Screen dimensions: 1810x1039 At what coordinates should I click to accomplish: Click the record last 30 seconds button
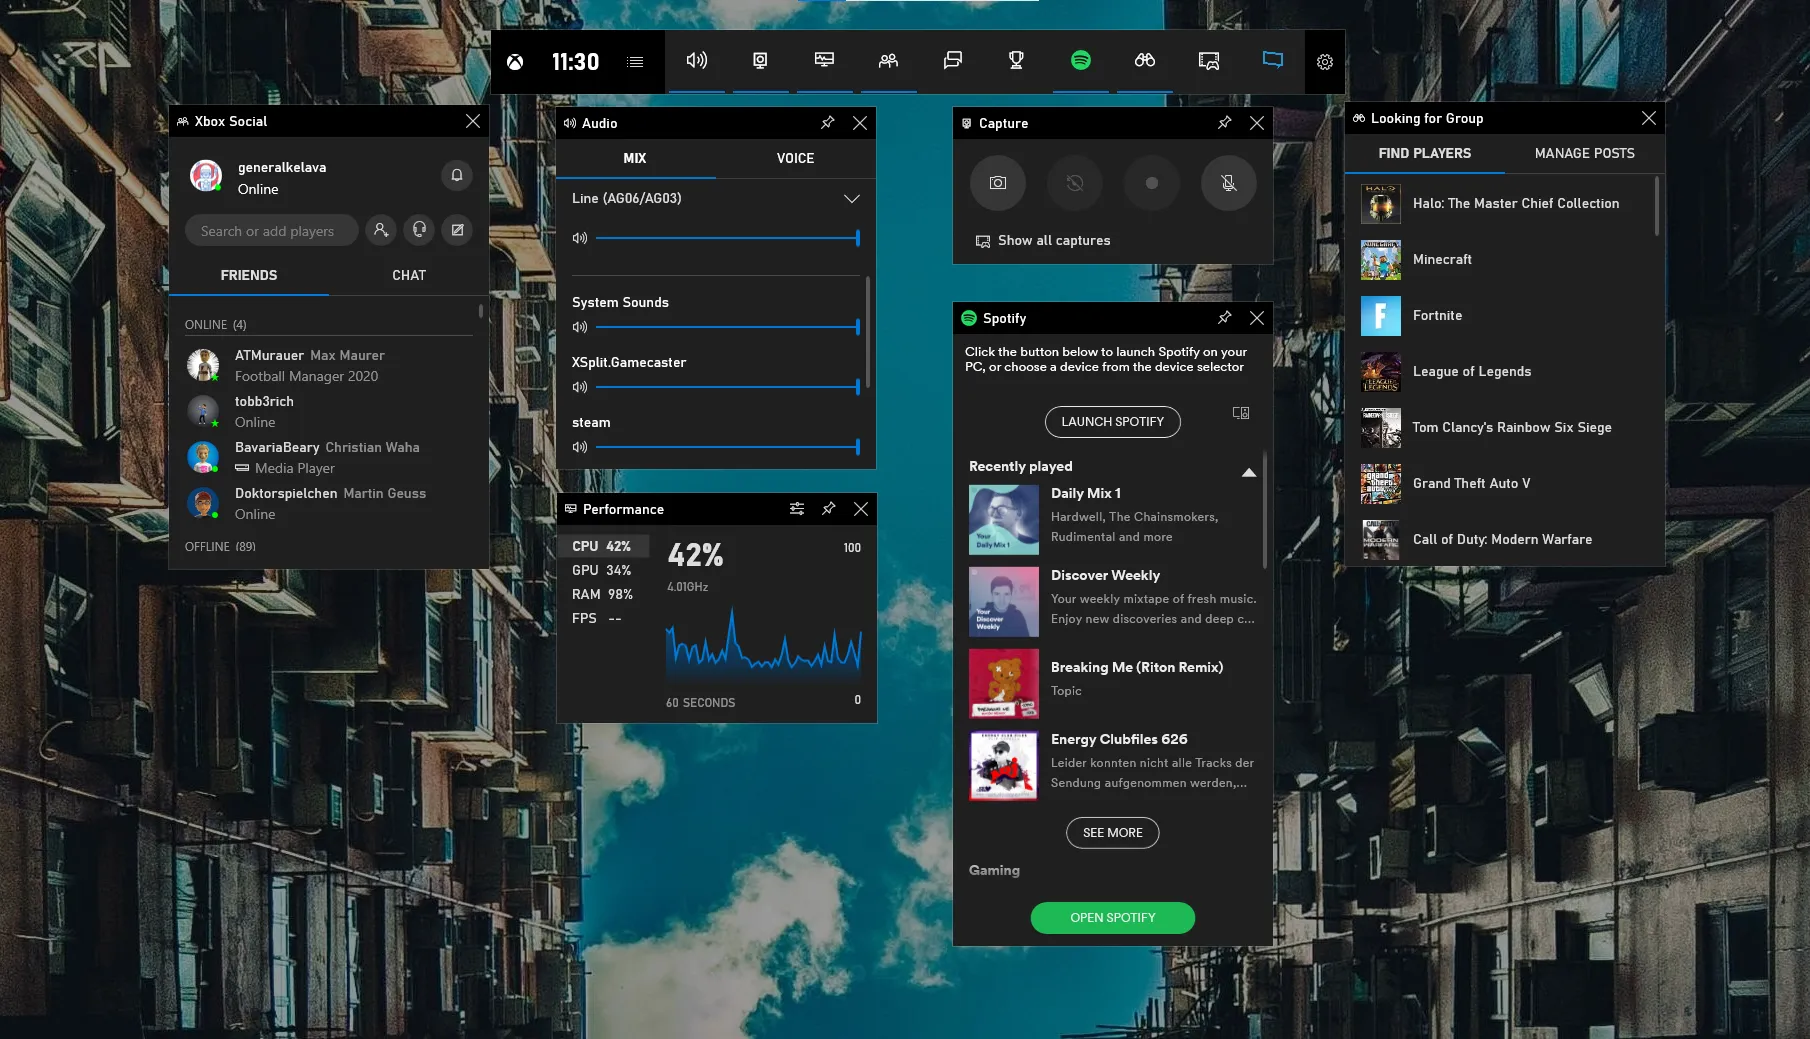click(x=1075, y=183)
